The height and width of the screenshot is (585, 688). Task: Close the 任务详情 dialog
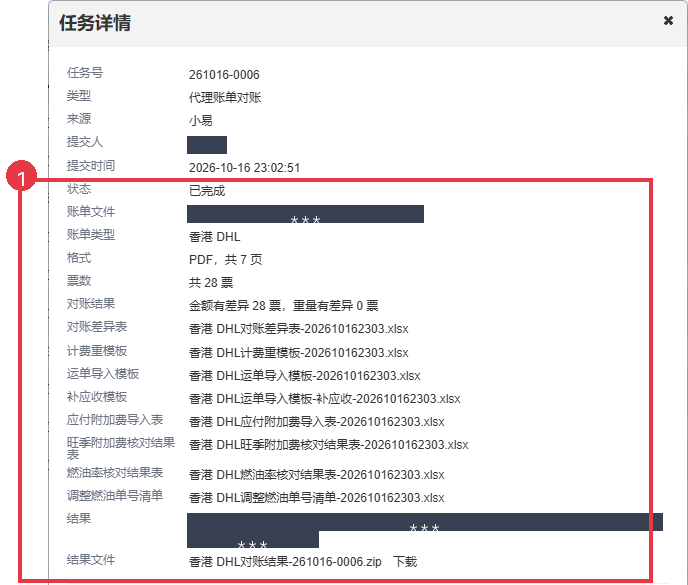(x=668, y=21)
